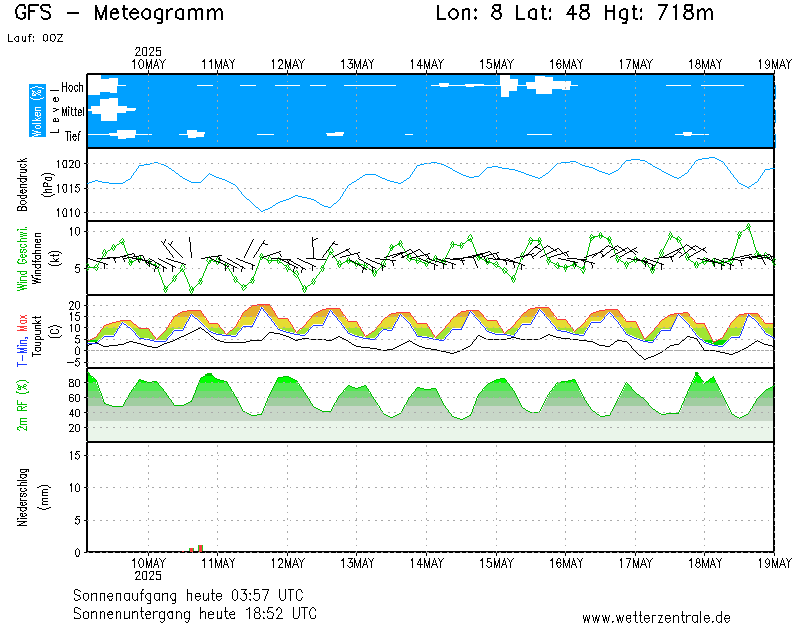Click the "GFS - Meteogramm" title
Viewport: 800px width, 625px height.
click(x=119, y=13)
